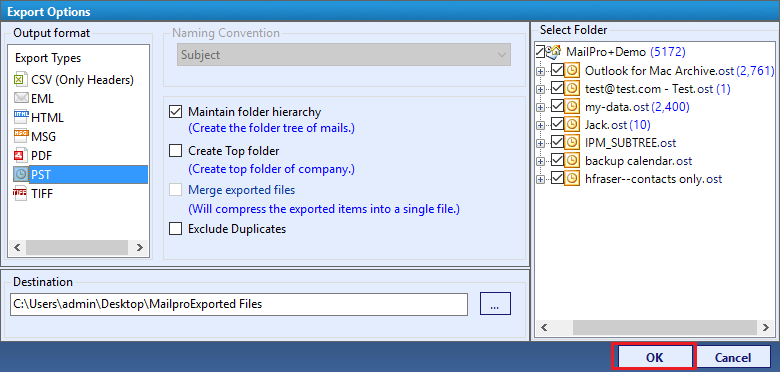This screenshot has height=372, width=780.
Task: Click OK to confirm export options
Action: coord(655,357)
